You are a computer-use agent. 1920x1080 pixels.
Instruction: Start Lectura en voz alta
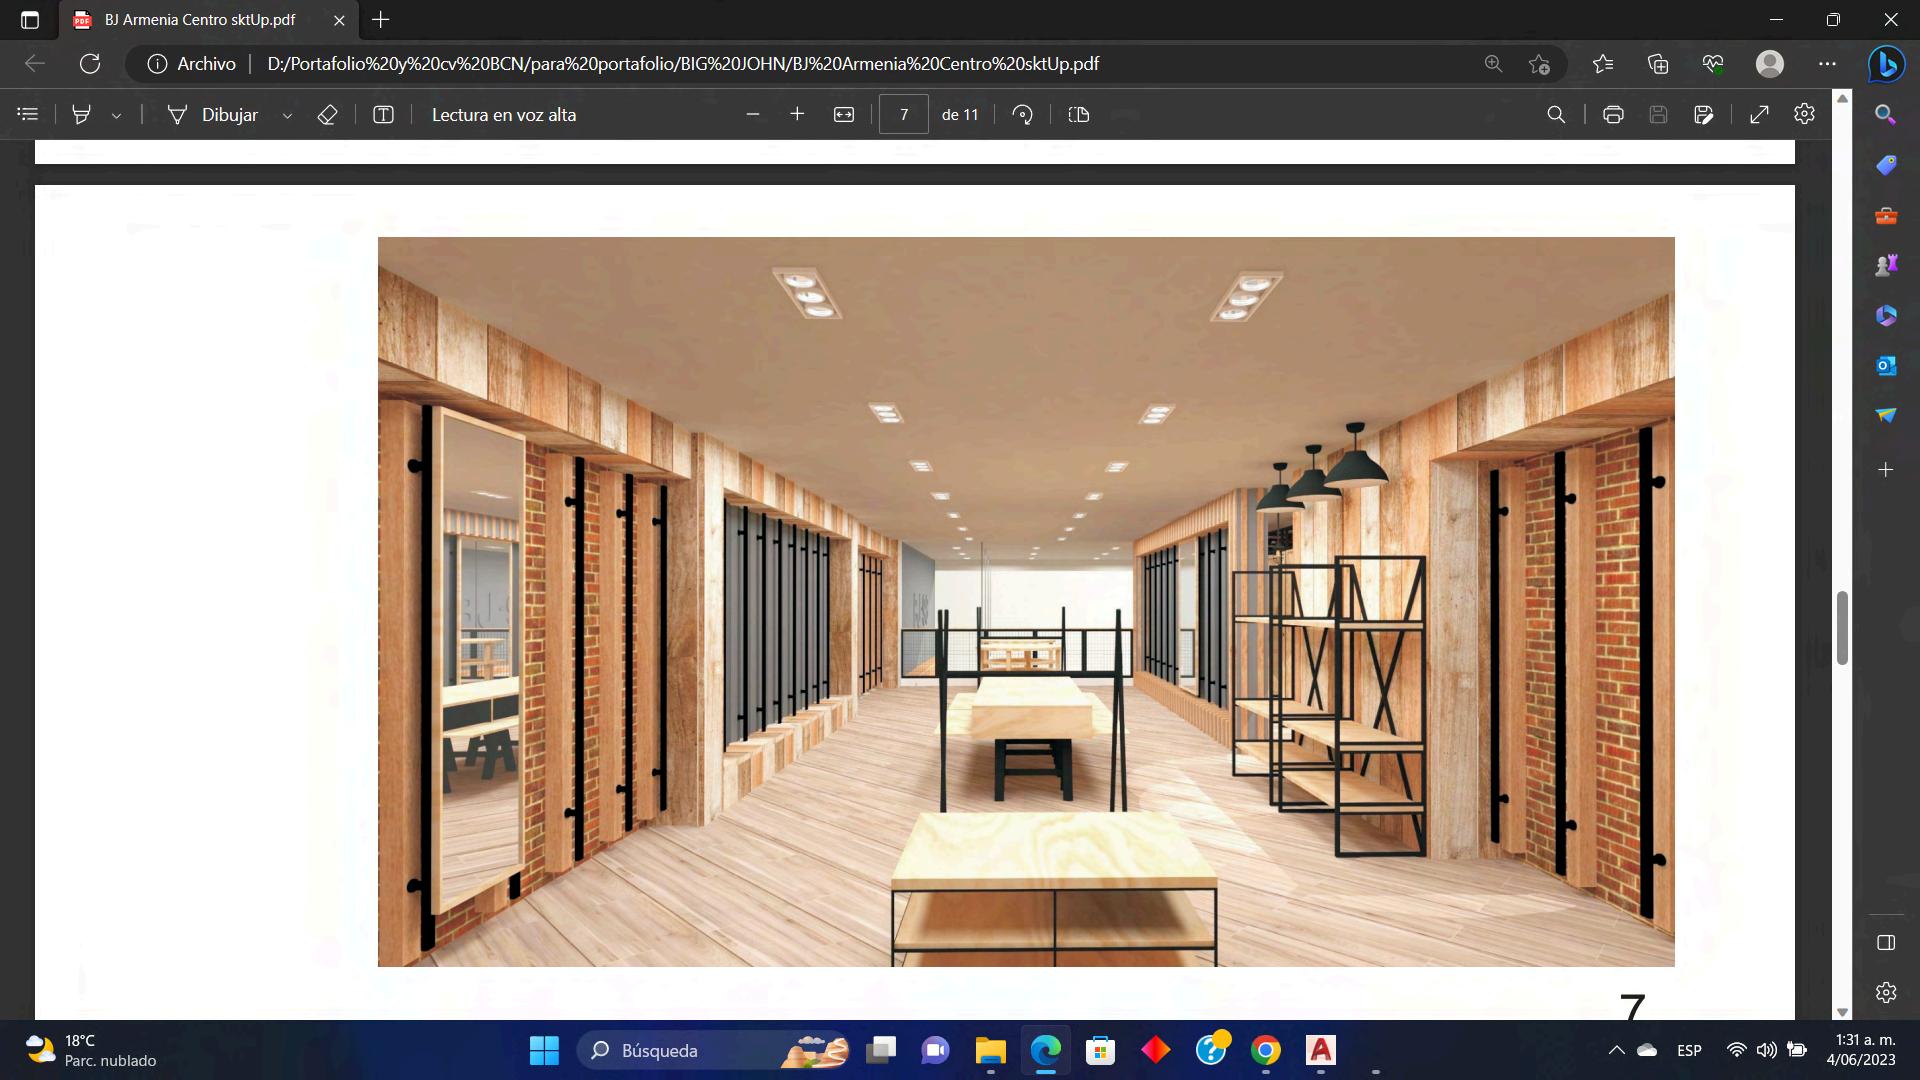point(503,114)
